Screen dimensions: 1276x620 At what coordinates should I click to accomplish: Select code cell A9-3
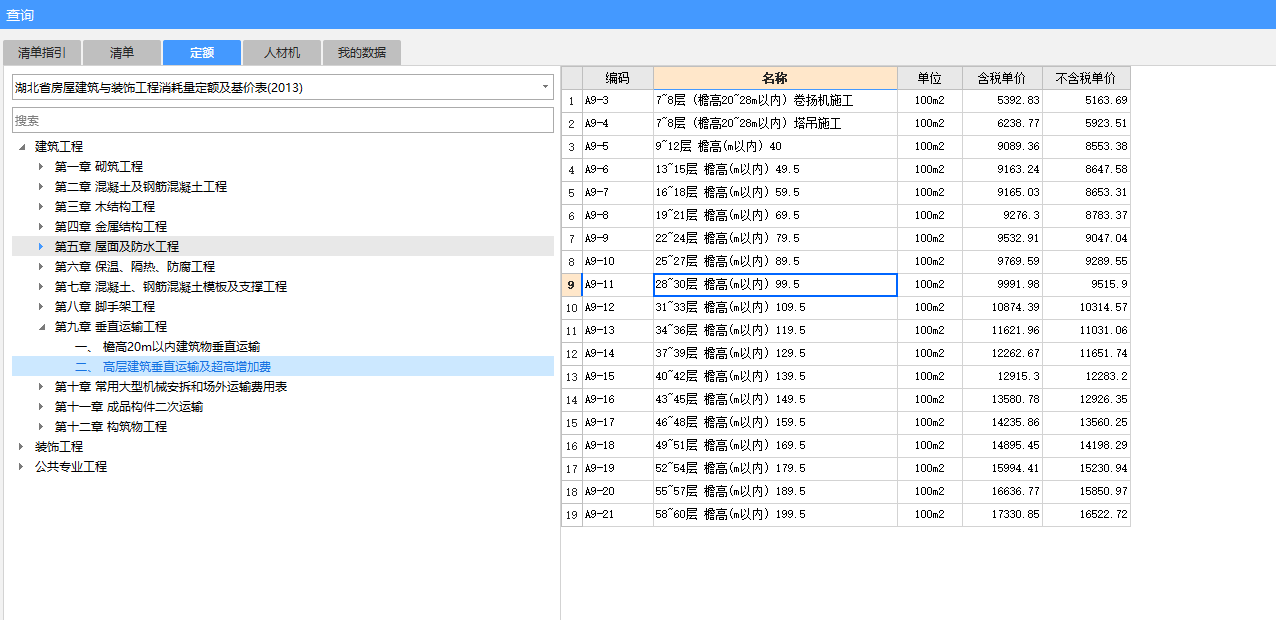click(x=618, y=101)
